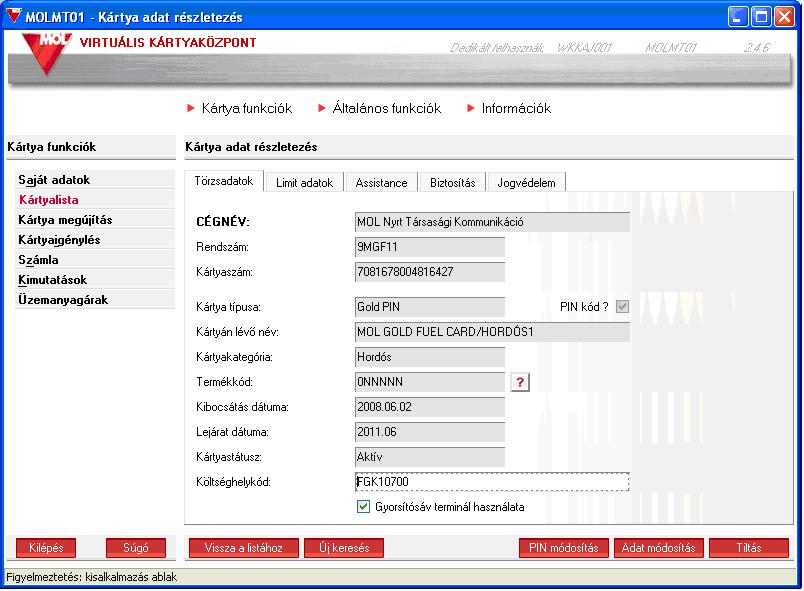Switch to the Törzsadatok tab
804x591 pixels.
pyautogui.click(x=224, y=181)
